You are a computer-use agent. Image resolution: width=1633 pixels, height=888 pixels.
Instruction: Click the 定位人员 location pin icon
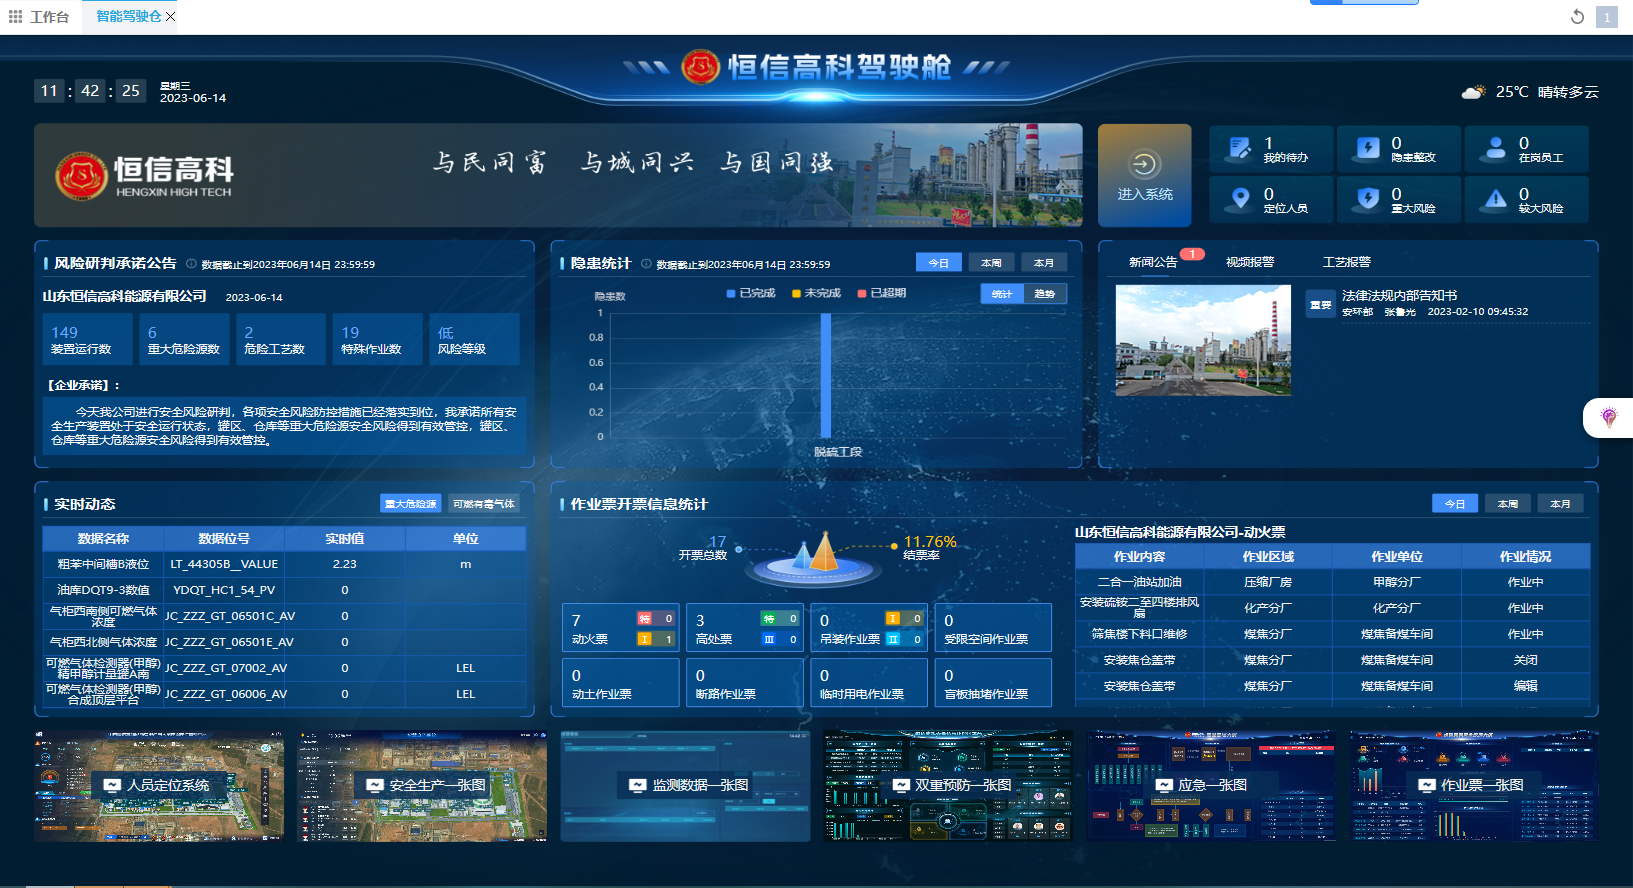tap(1240, 199)
